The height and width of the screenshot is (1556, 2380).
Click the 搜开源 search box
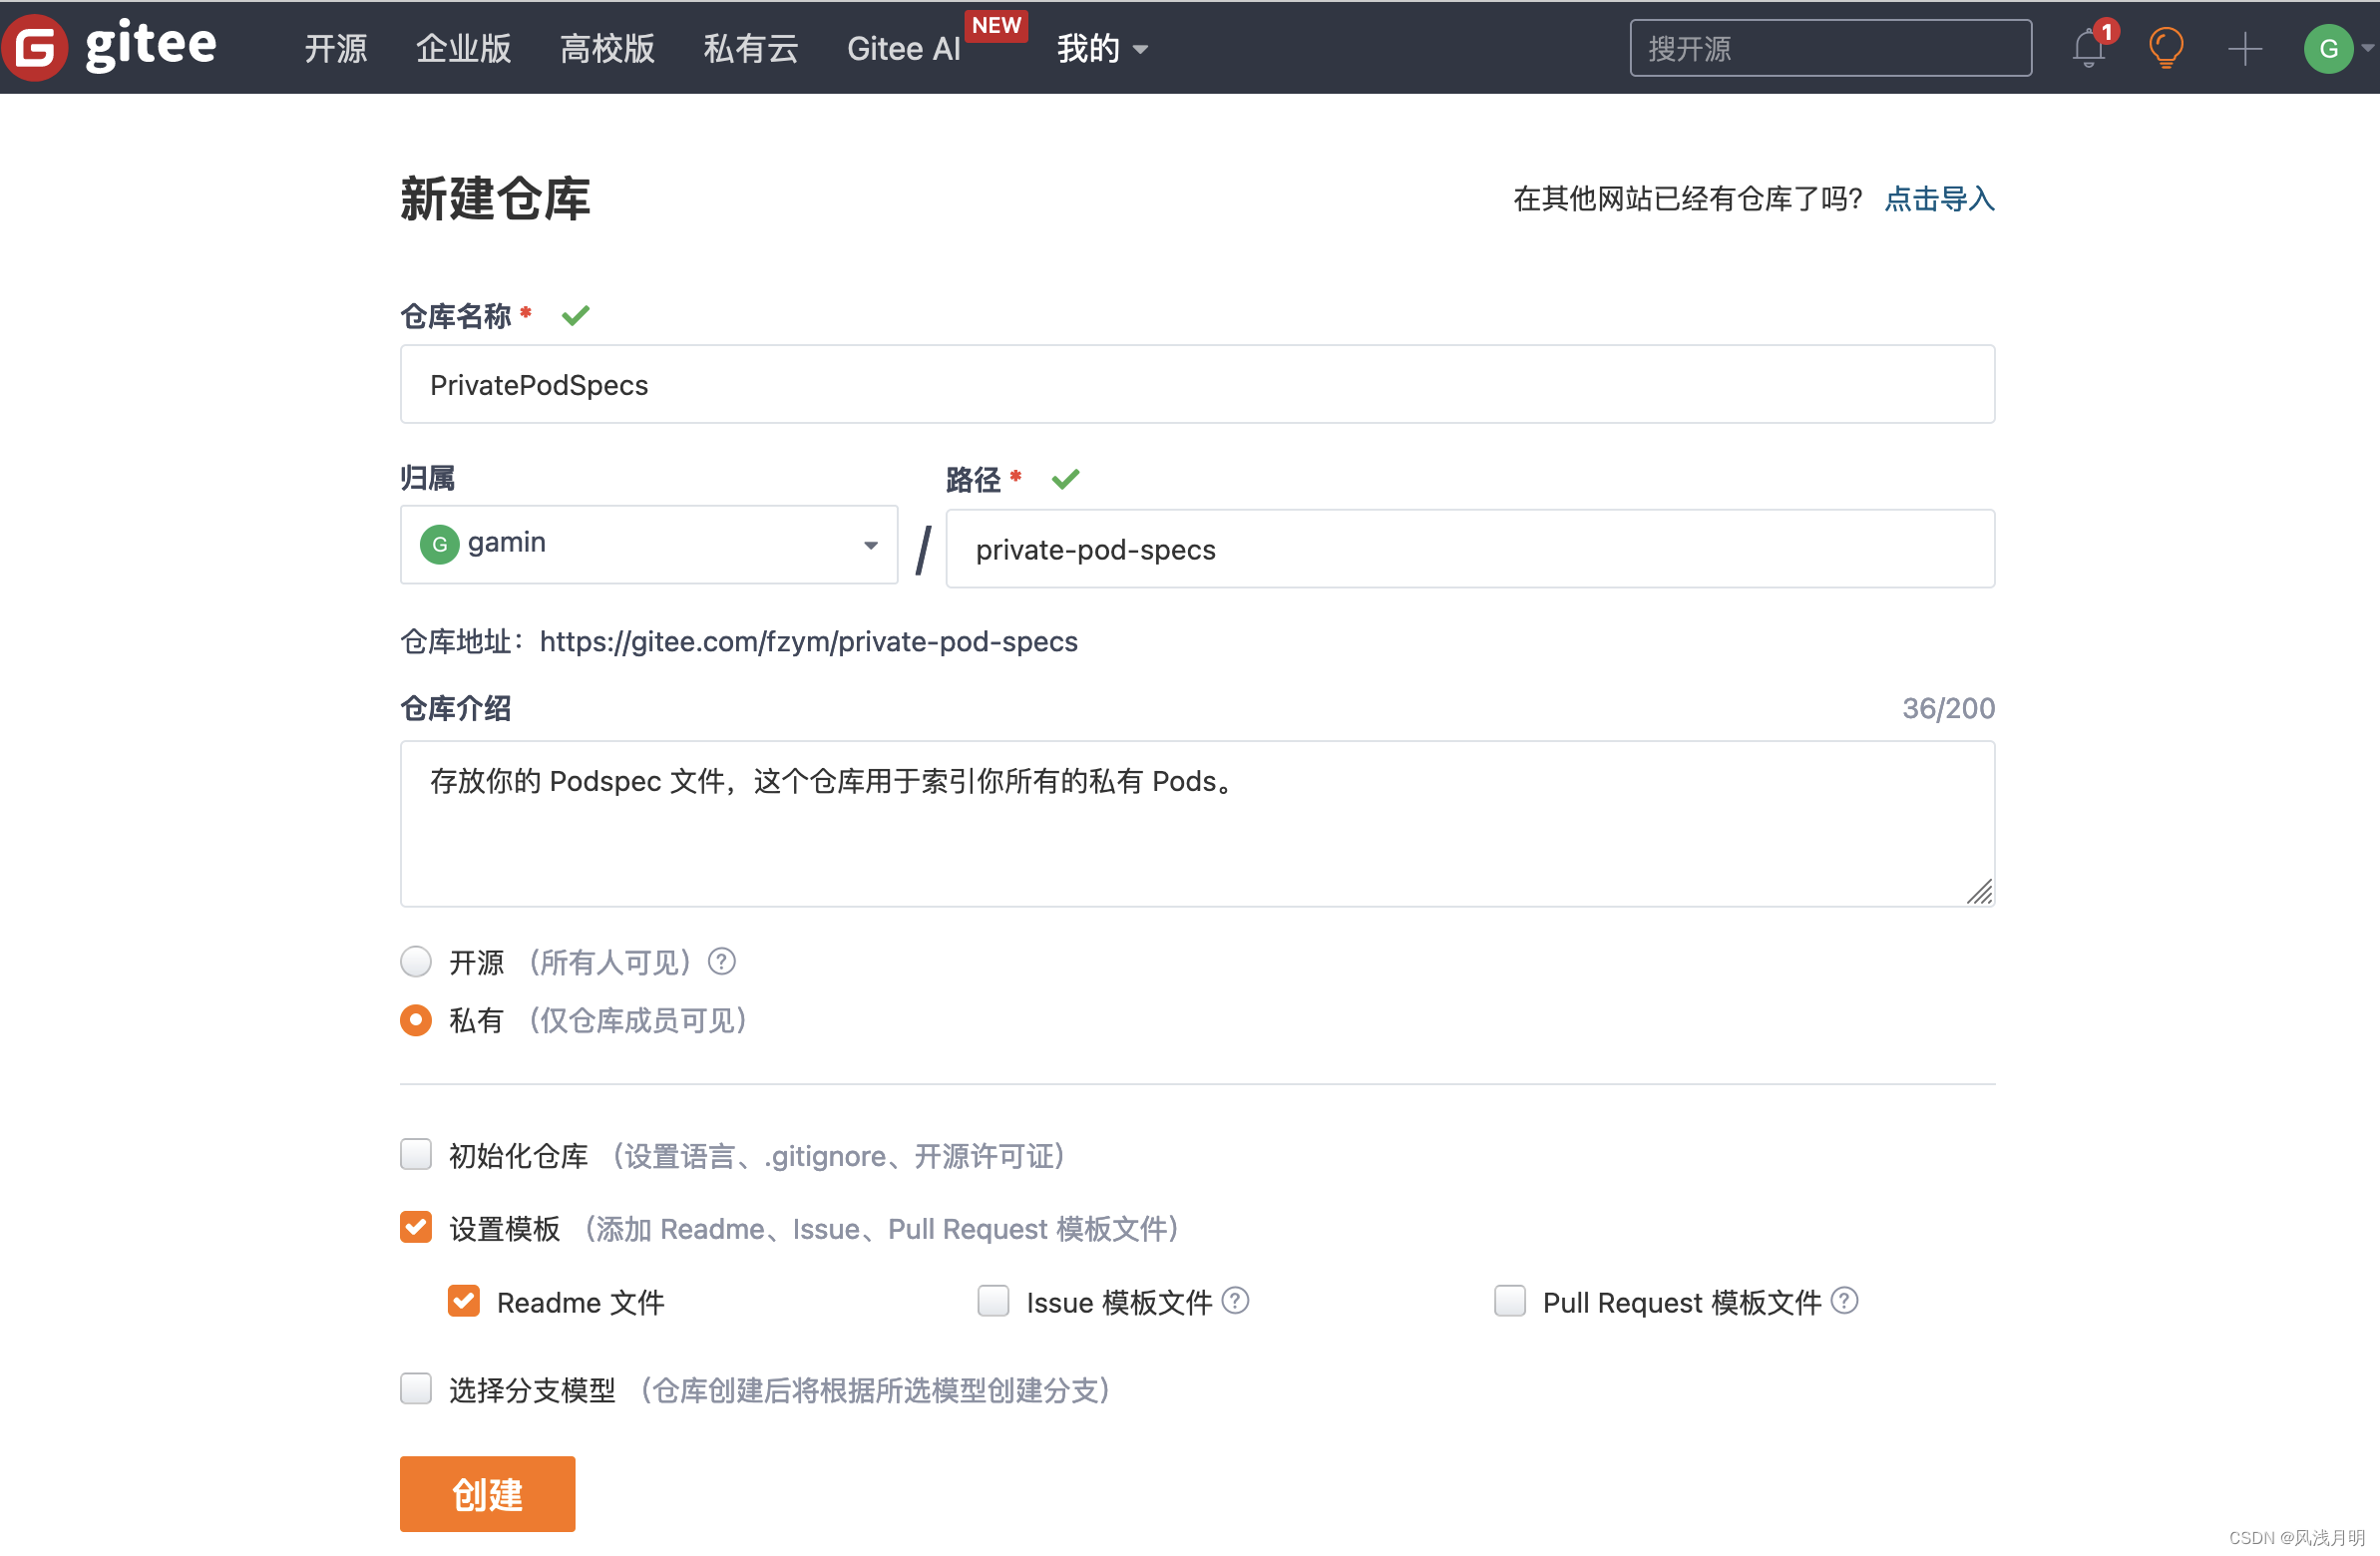(1831, 48)
